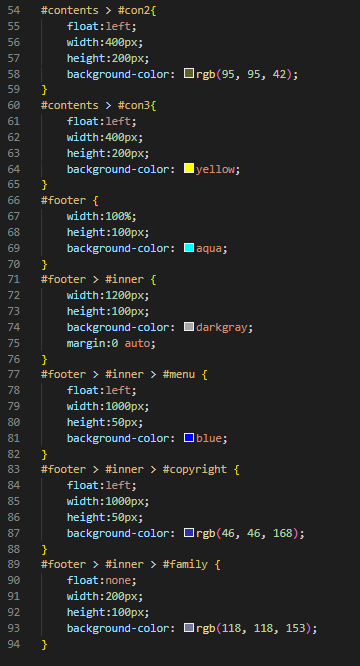Click line number 89 in the gutter
The width and height of the screenshot is (360, 666).
pos(14,564)
